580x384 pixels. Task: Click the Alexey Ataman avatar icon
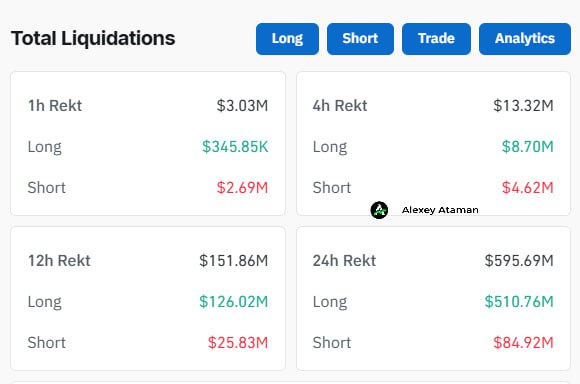tap(379, 210)
